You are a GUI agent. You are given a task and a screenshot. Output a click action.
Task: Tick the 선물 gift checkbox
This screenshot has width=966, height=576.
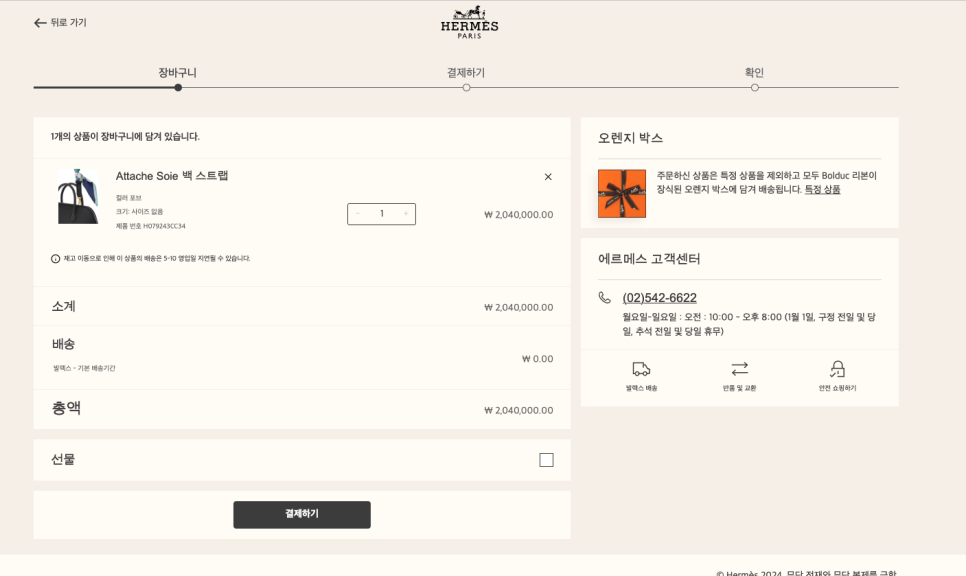[546, 460]
